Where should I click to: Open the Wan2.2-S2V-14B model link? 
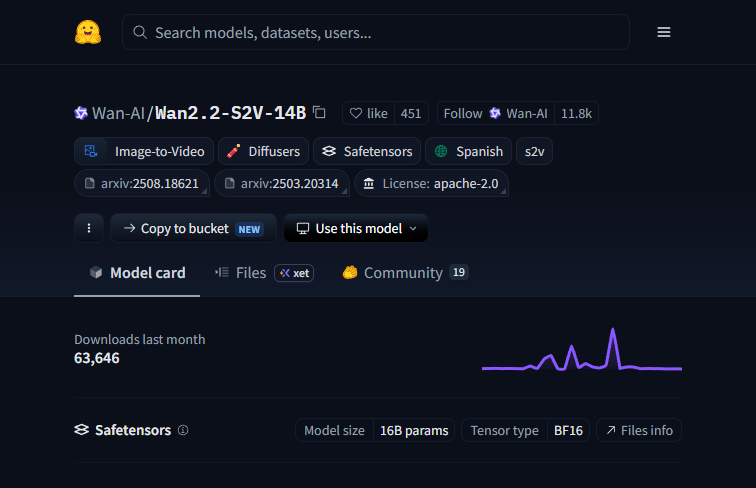[x=230, y=113]
